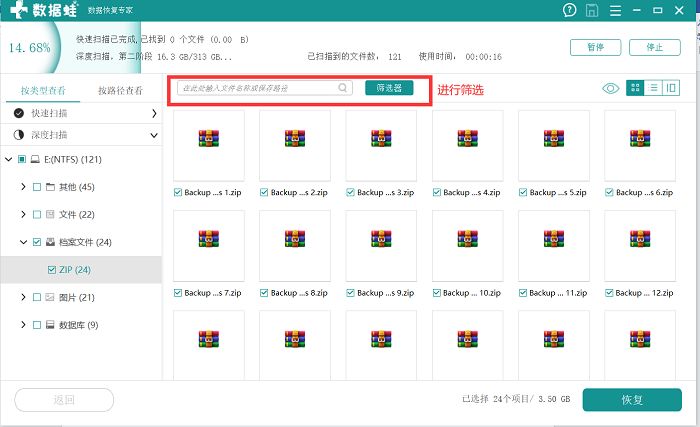Click the E:(NTFS) drive icon
Image resolution: width=700 pixels, height=427 pixels.
(x=35, y=159)
